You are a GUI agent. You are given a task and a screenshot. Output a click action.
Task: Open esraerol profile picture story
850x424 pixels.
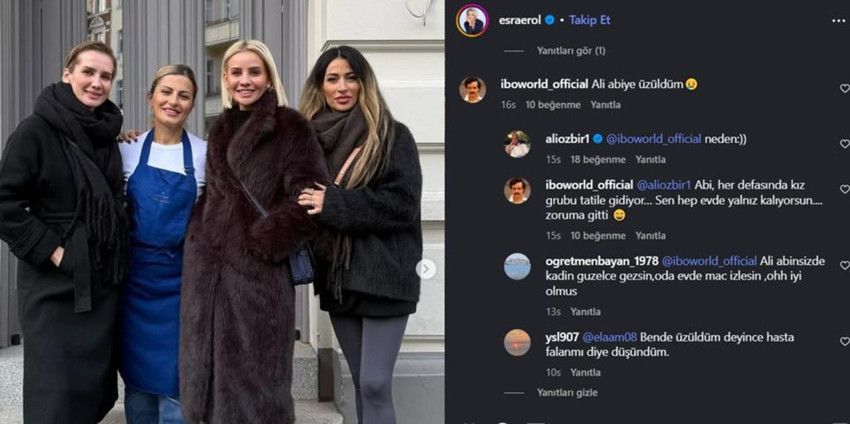click(x=473, y=21)
